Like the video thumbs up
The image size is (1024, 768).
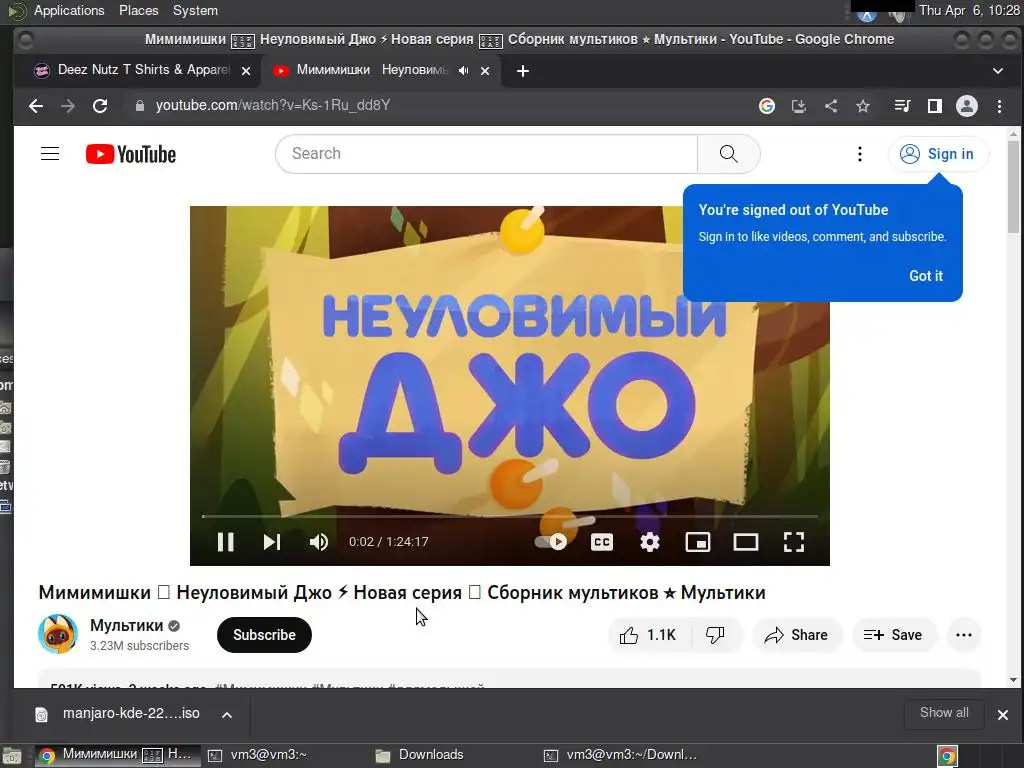coord(649,635)
